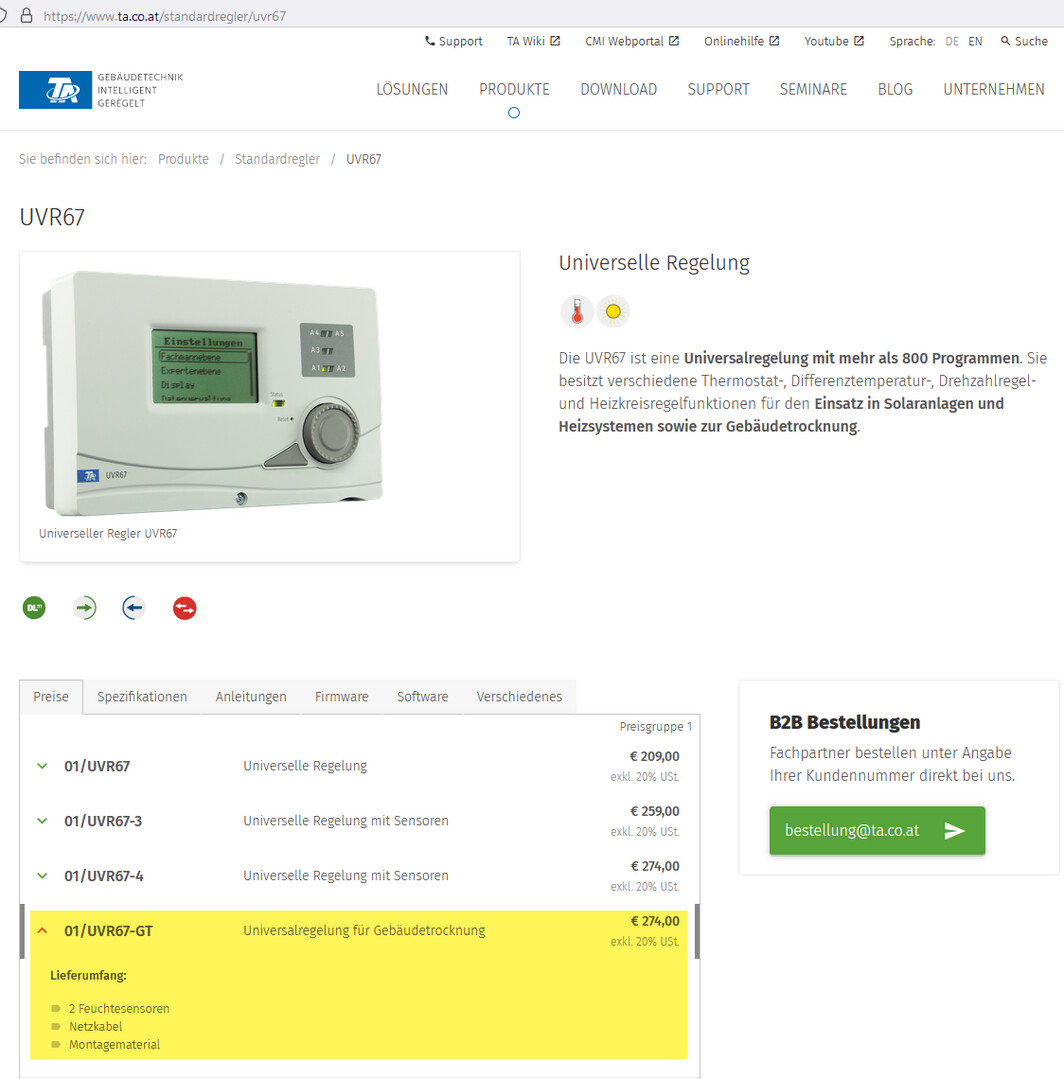Click the 01/UVR67-3 article number
The width and height of the screenshot is (1064, 1079).
click(x=103, y=821)
